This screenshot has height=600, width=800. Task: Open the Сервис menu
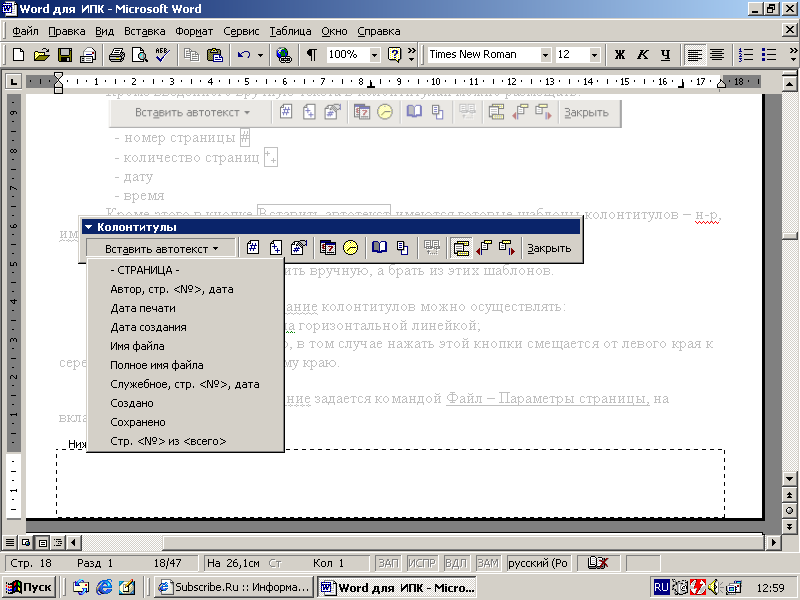(241, 31)
